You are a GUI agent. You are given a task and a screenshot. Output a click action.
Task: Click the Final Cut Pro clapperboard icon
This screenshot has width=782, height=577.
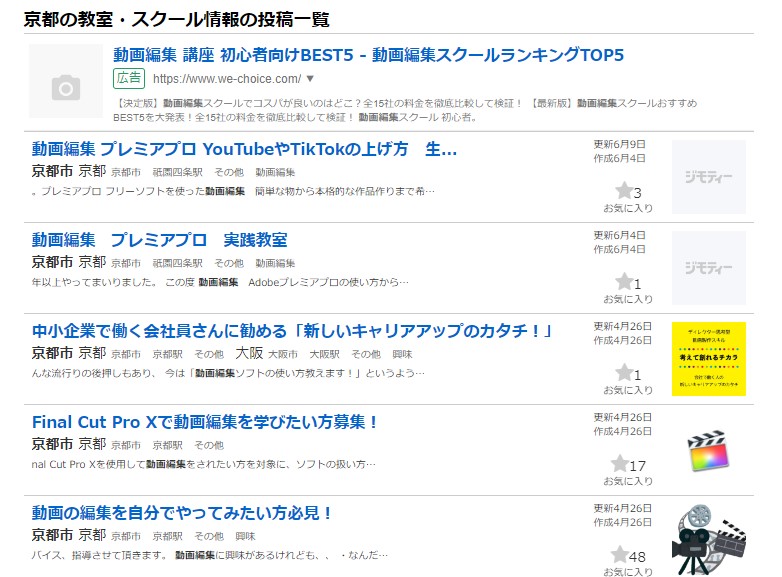708,450
